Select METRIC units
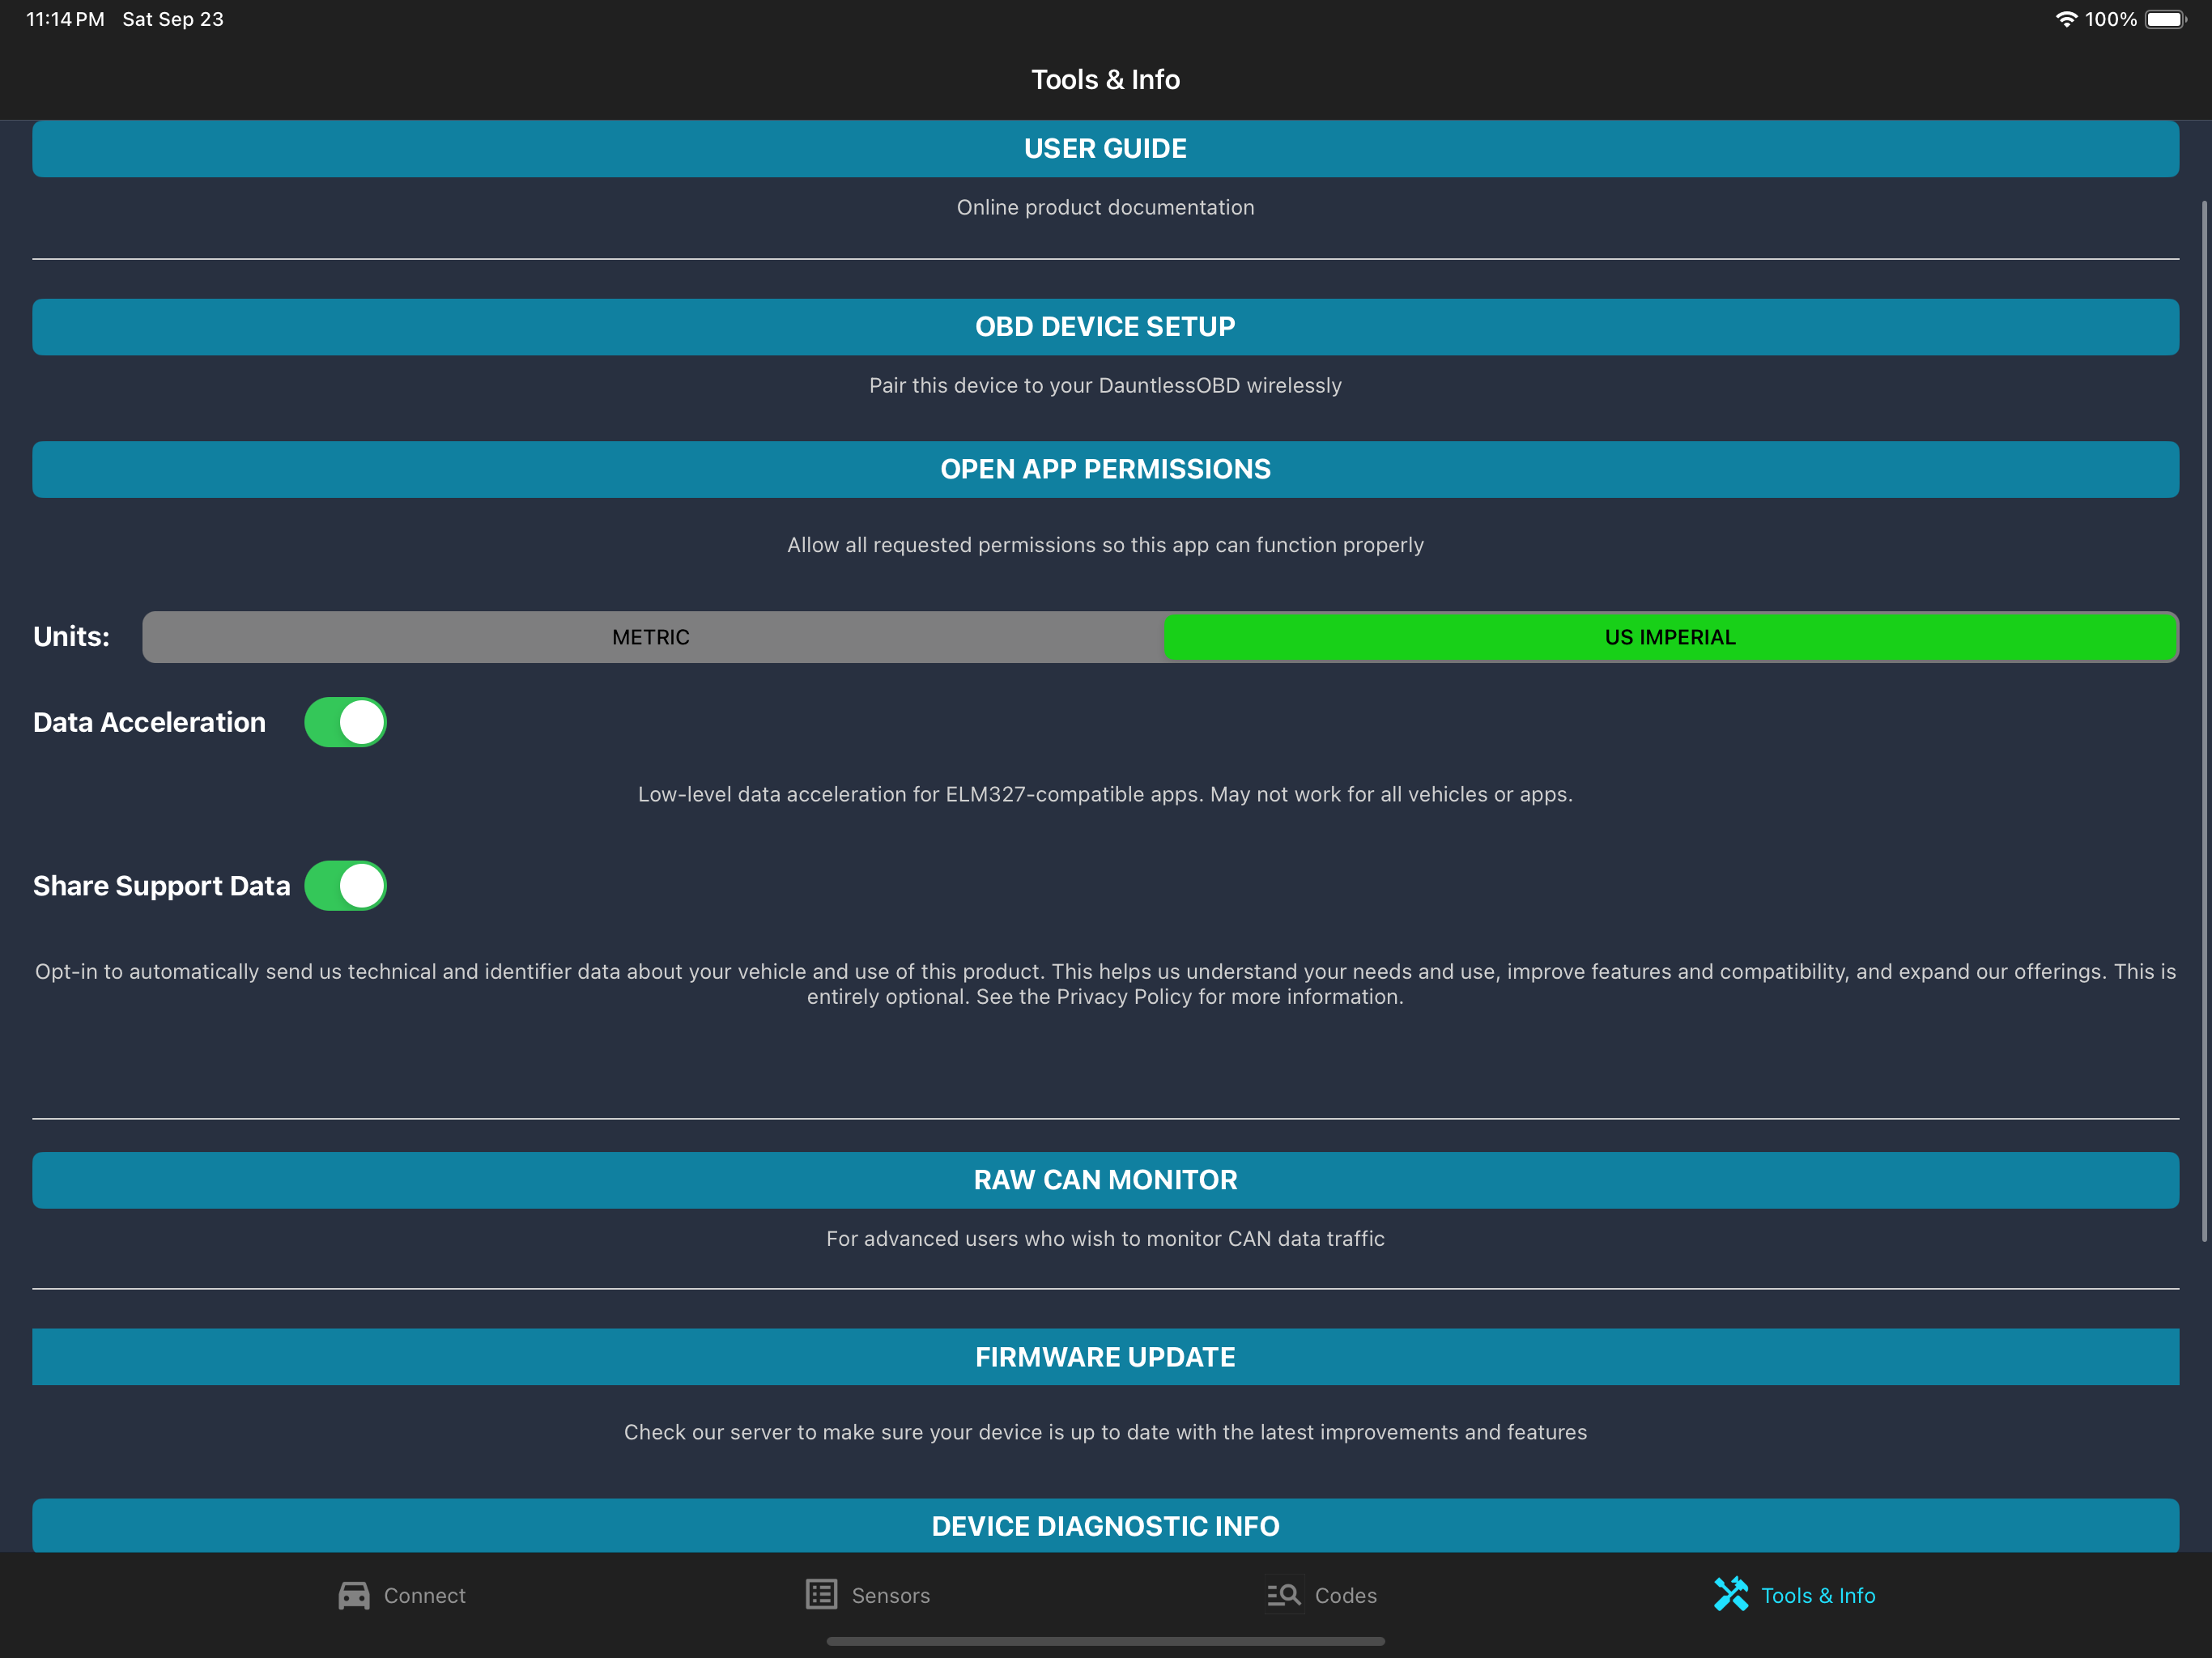Image resolution: width=2212 pixels, height=1658 pixels. click(x=652, y=637)
